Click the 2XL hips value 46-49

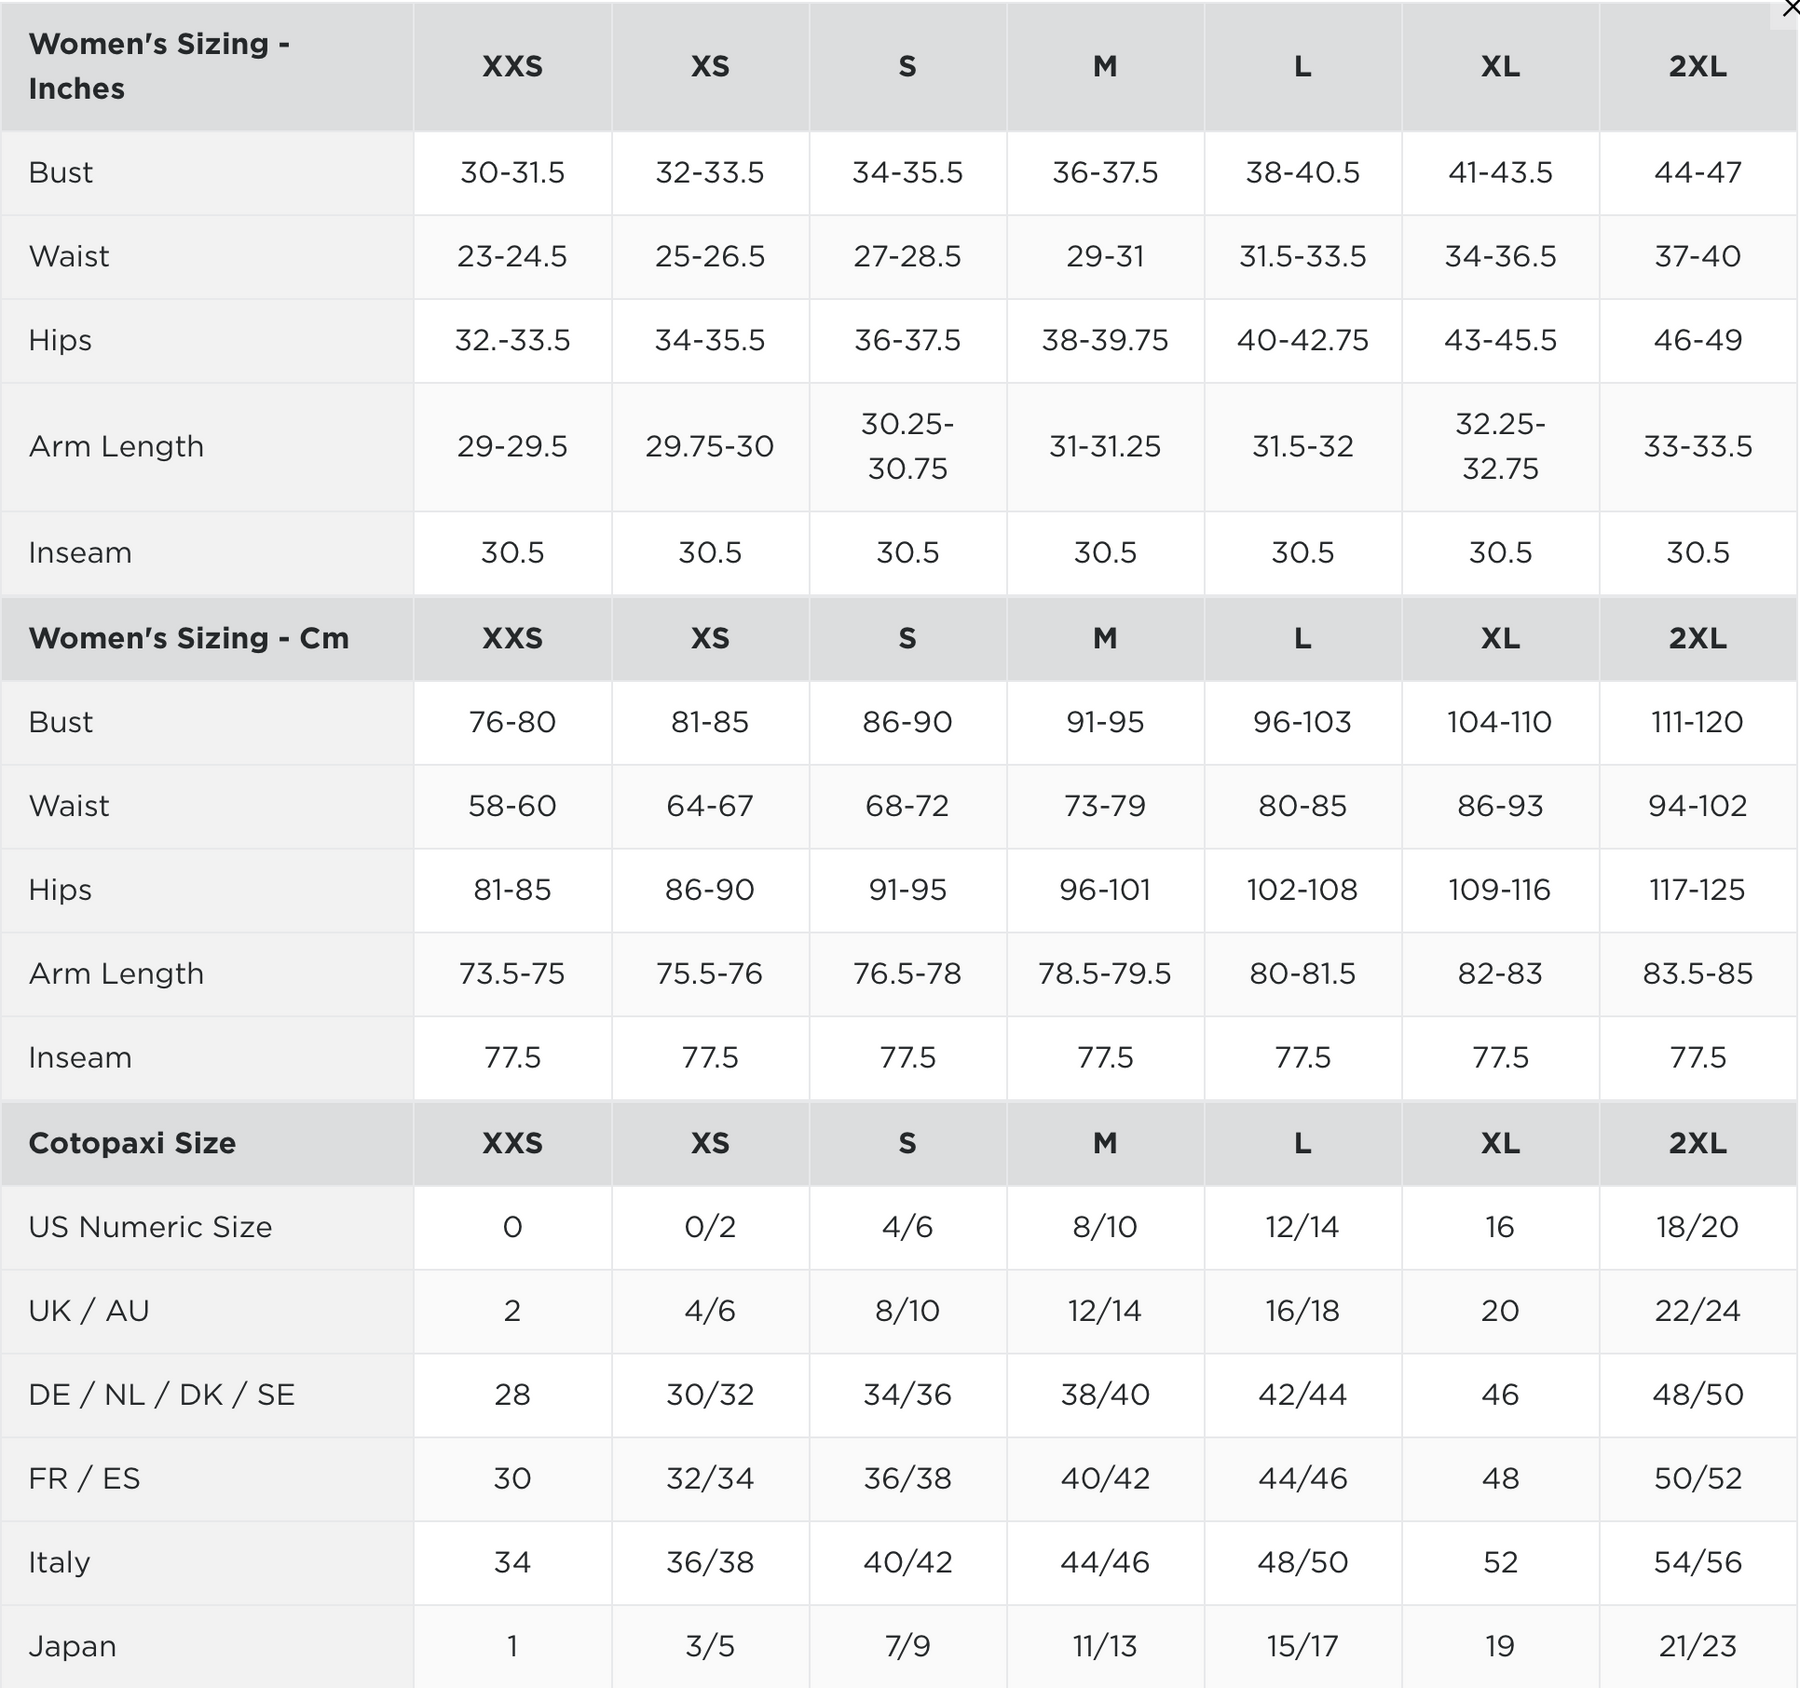coord(1697,341)
